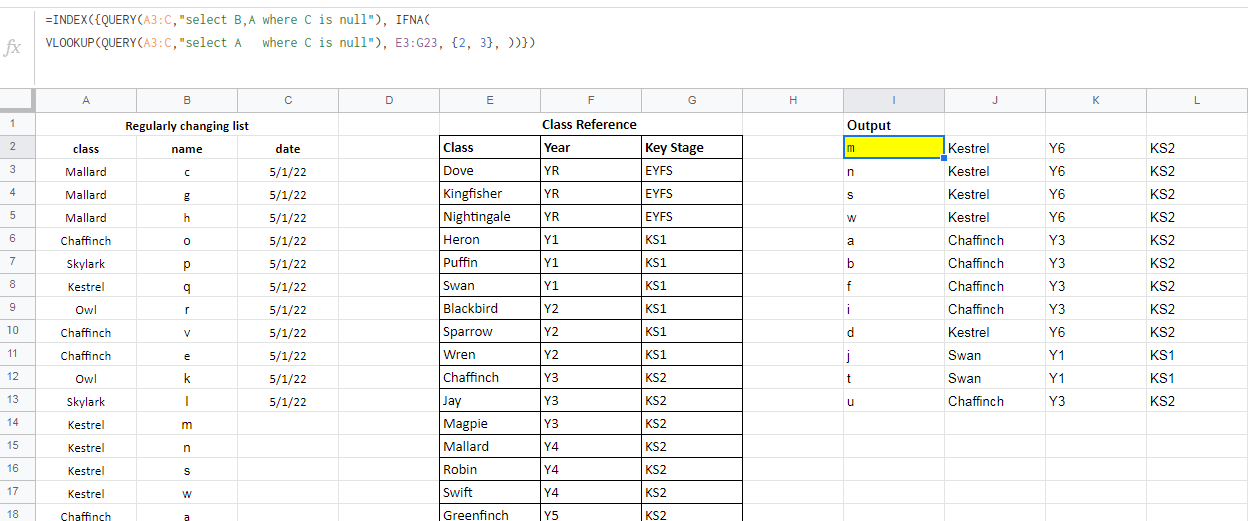This screenshot has width=1248, height=521.
Task: Select column E header
Action: coord(490,100)
